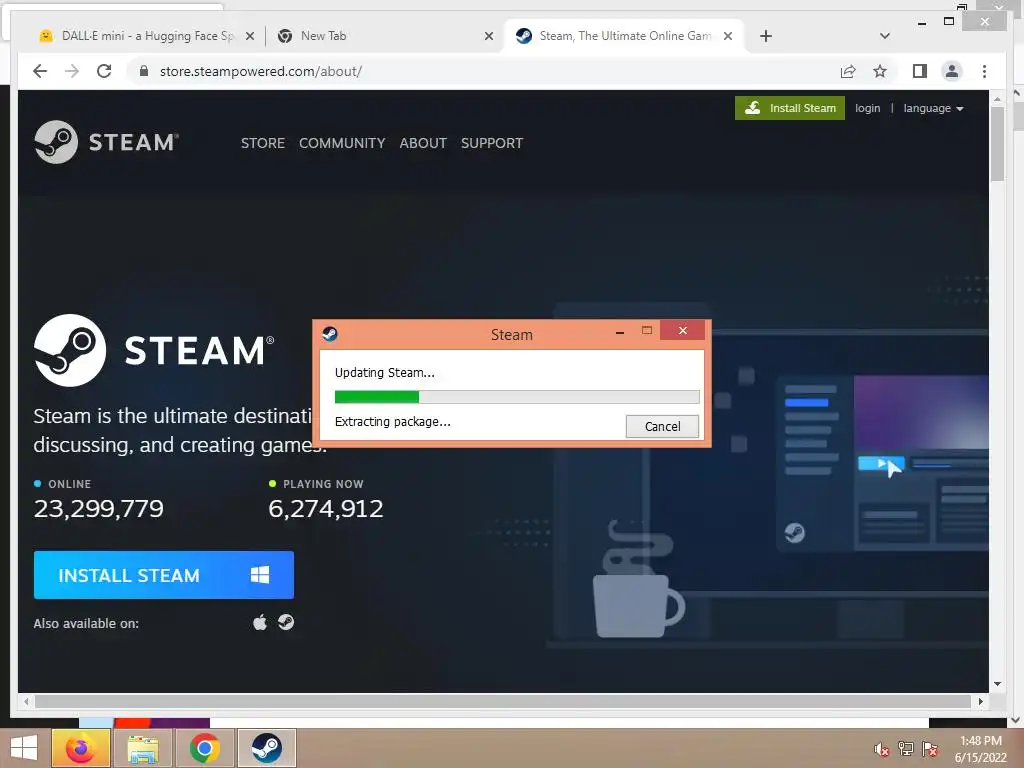The width and height of the screenshot is (1024, 768).
Task: Click the Updating Steam progress bar
Action: point(517,396)
